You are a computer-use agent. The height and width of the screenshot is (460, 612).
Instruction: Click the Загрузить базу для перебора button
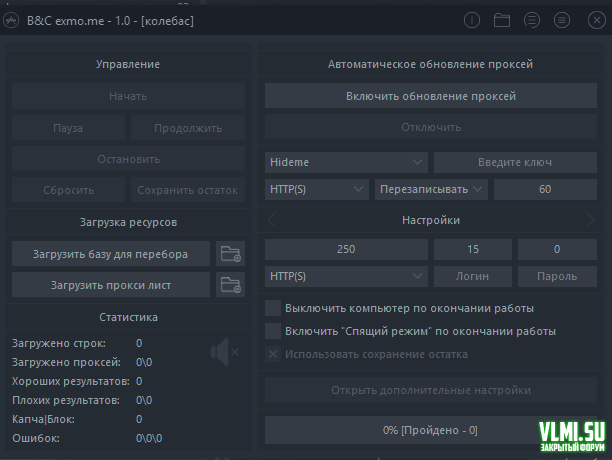(x=111, y=253)
